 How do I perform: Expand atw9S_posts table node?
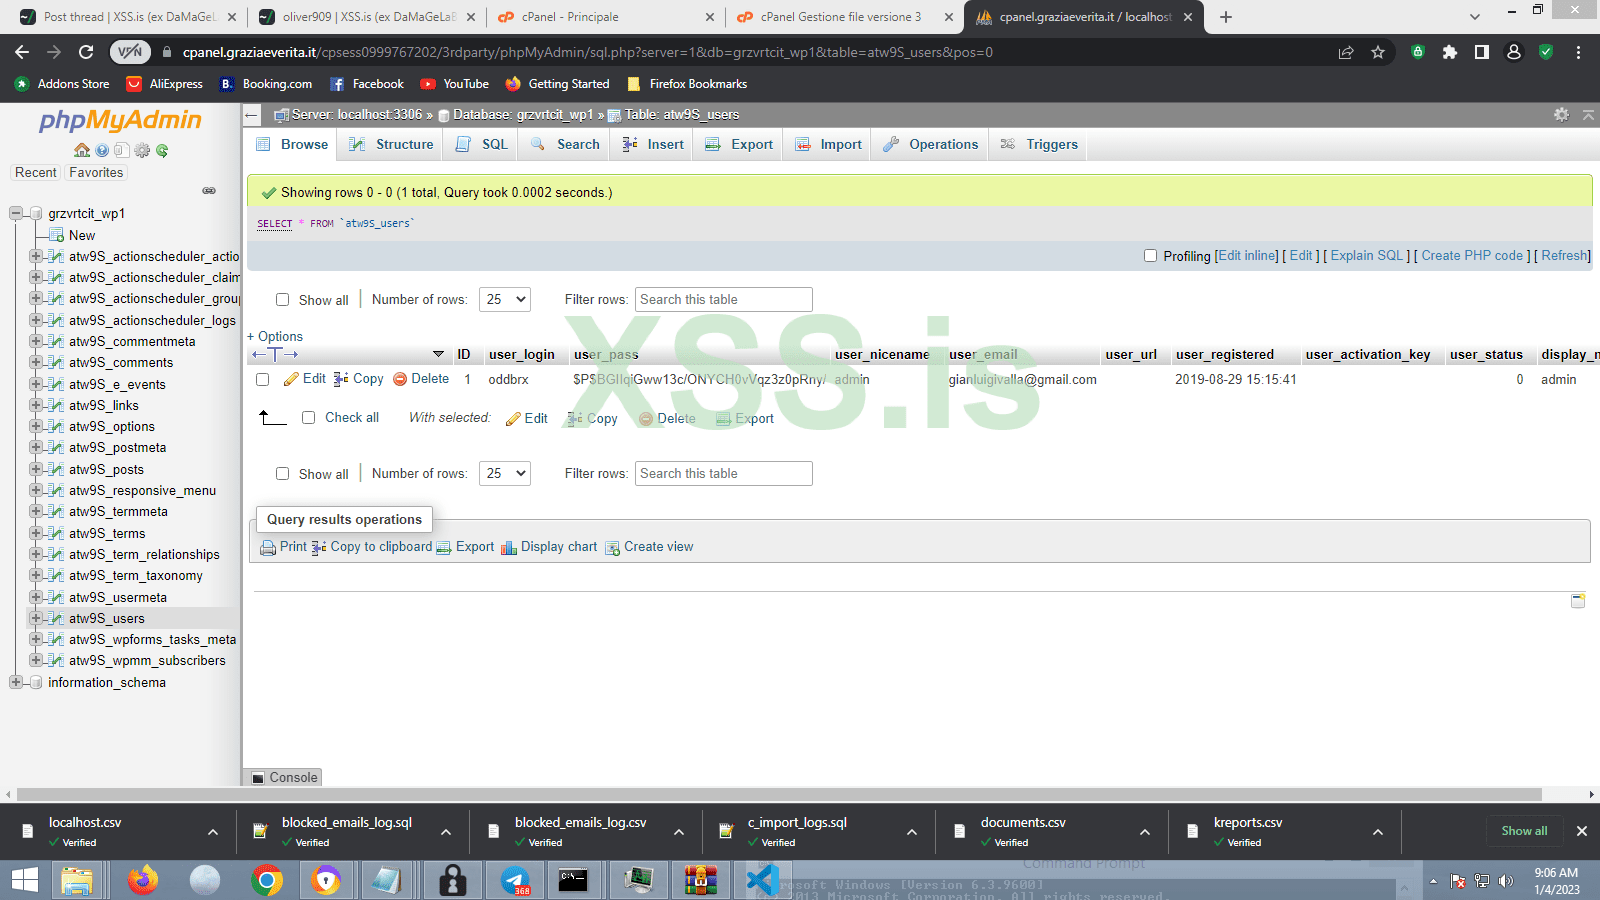click(x=35, y=469)
